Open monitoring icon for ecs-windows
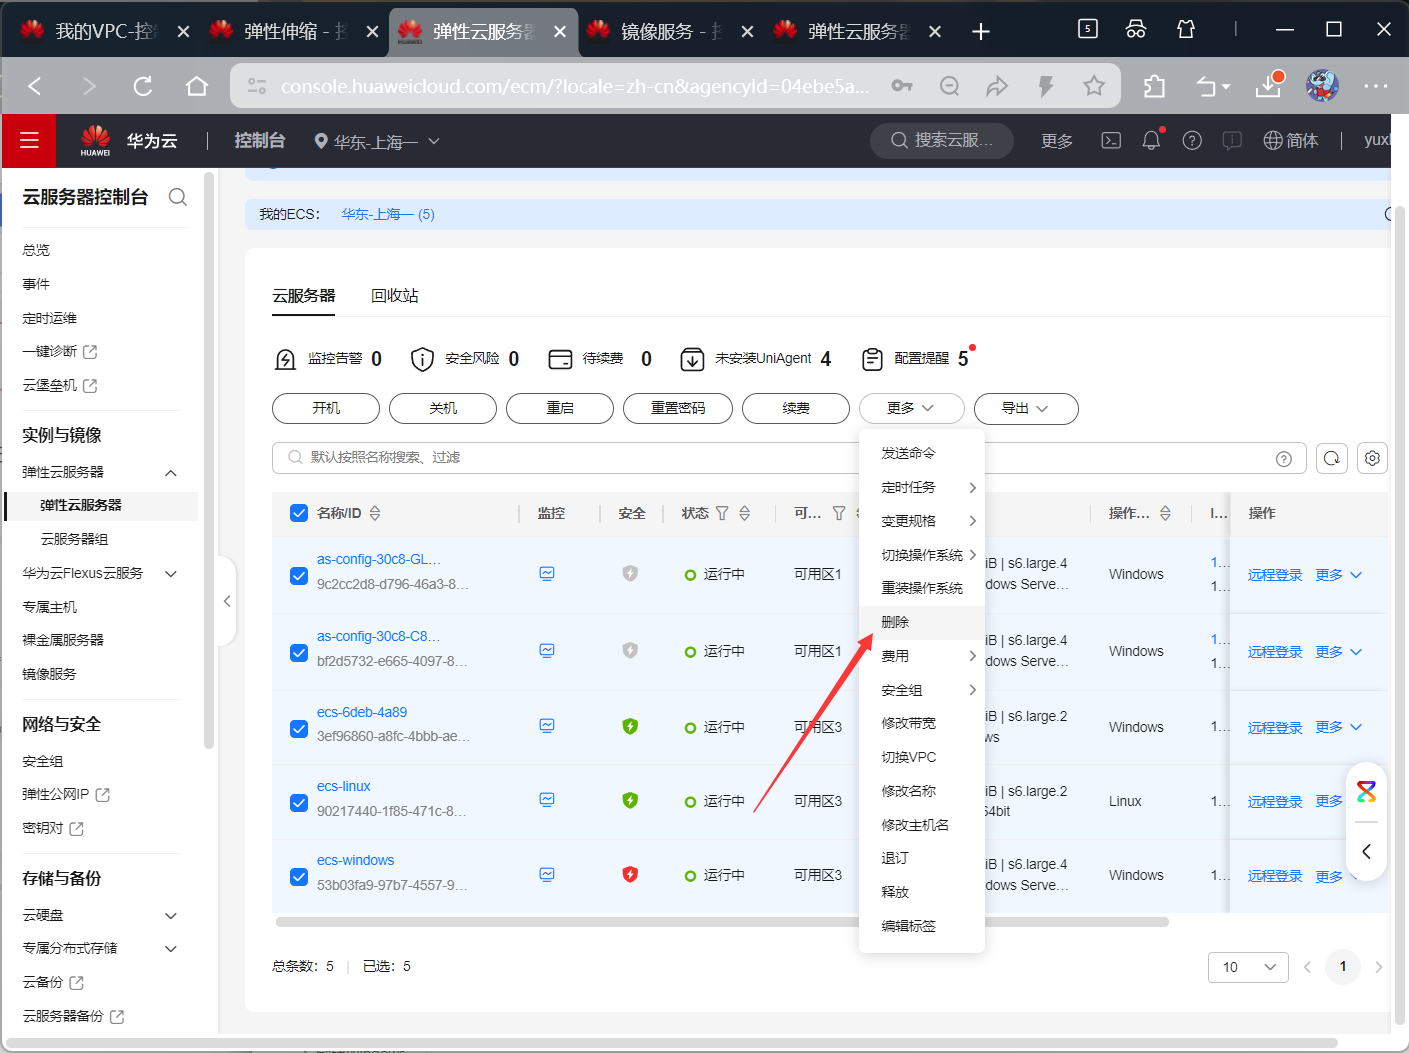Screen dimensions: 1409x1053 tap(547, 875)
